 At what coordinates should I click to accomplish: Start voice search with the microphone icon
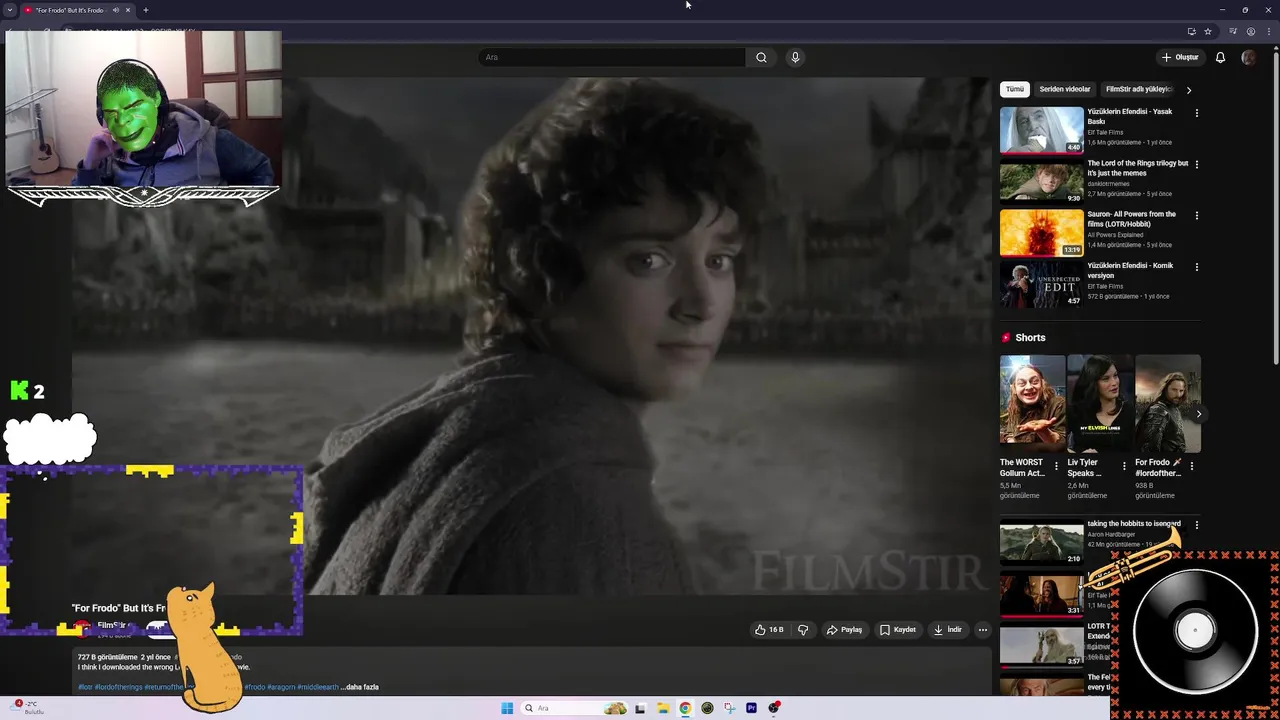coord(795,57)
